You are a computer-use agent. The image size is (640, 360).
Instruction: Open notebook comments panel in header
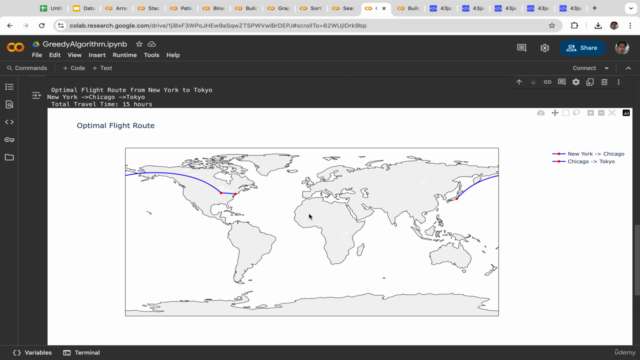click(x=522, y=48)
